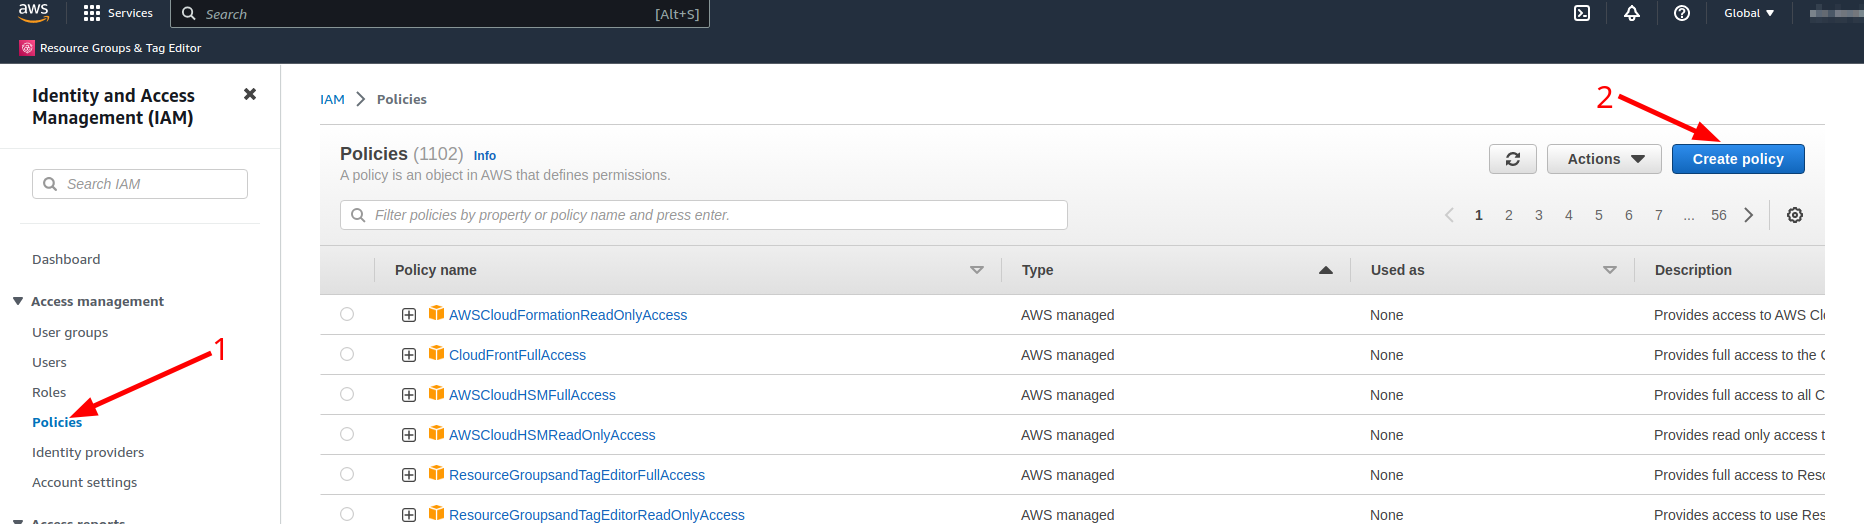Screen dimensions: 1864x524
Task: Open Users in sidebar
Action: (49, 362)
